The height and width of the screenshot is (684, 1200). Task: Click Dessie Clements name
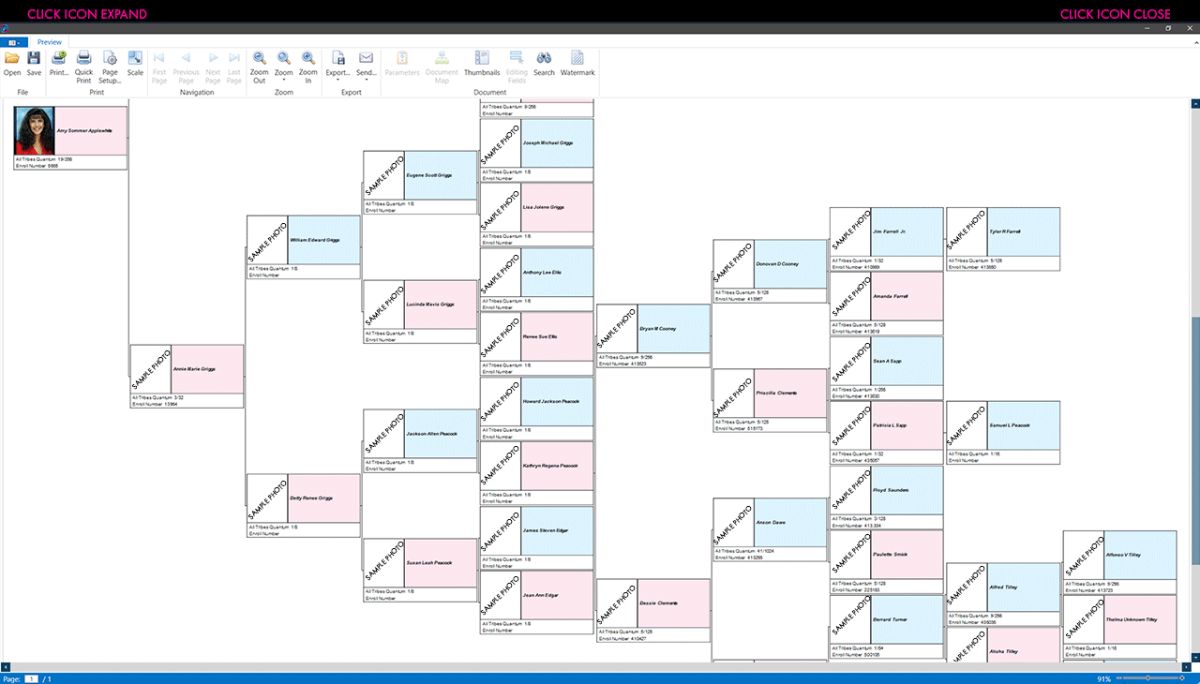point(659,603)
